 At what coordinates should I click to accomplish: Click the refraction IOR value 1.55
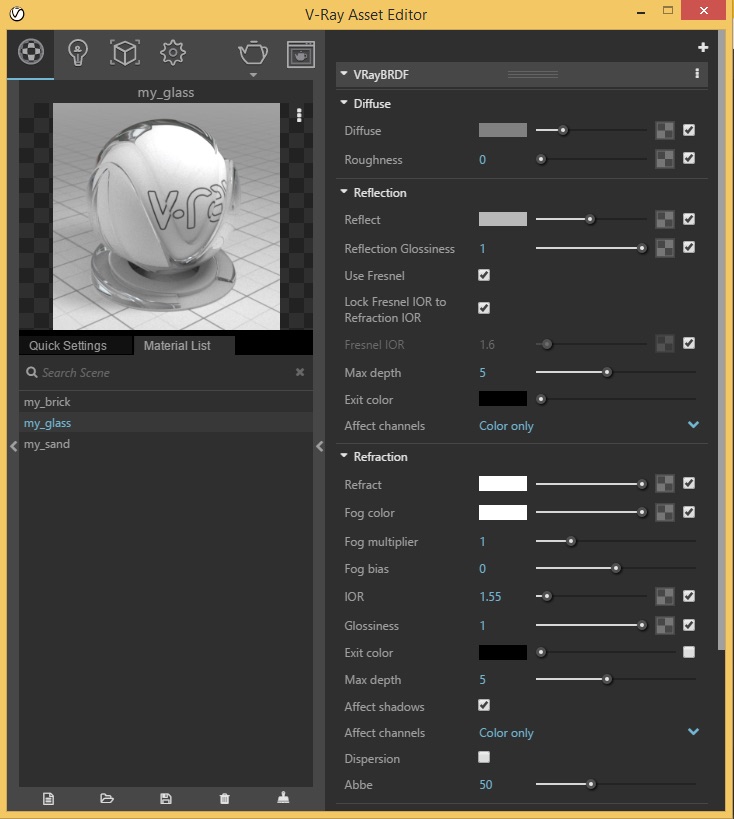490,596
